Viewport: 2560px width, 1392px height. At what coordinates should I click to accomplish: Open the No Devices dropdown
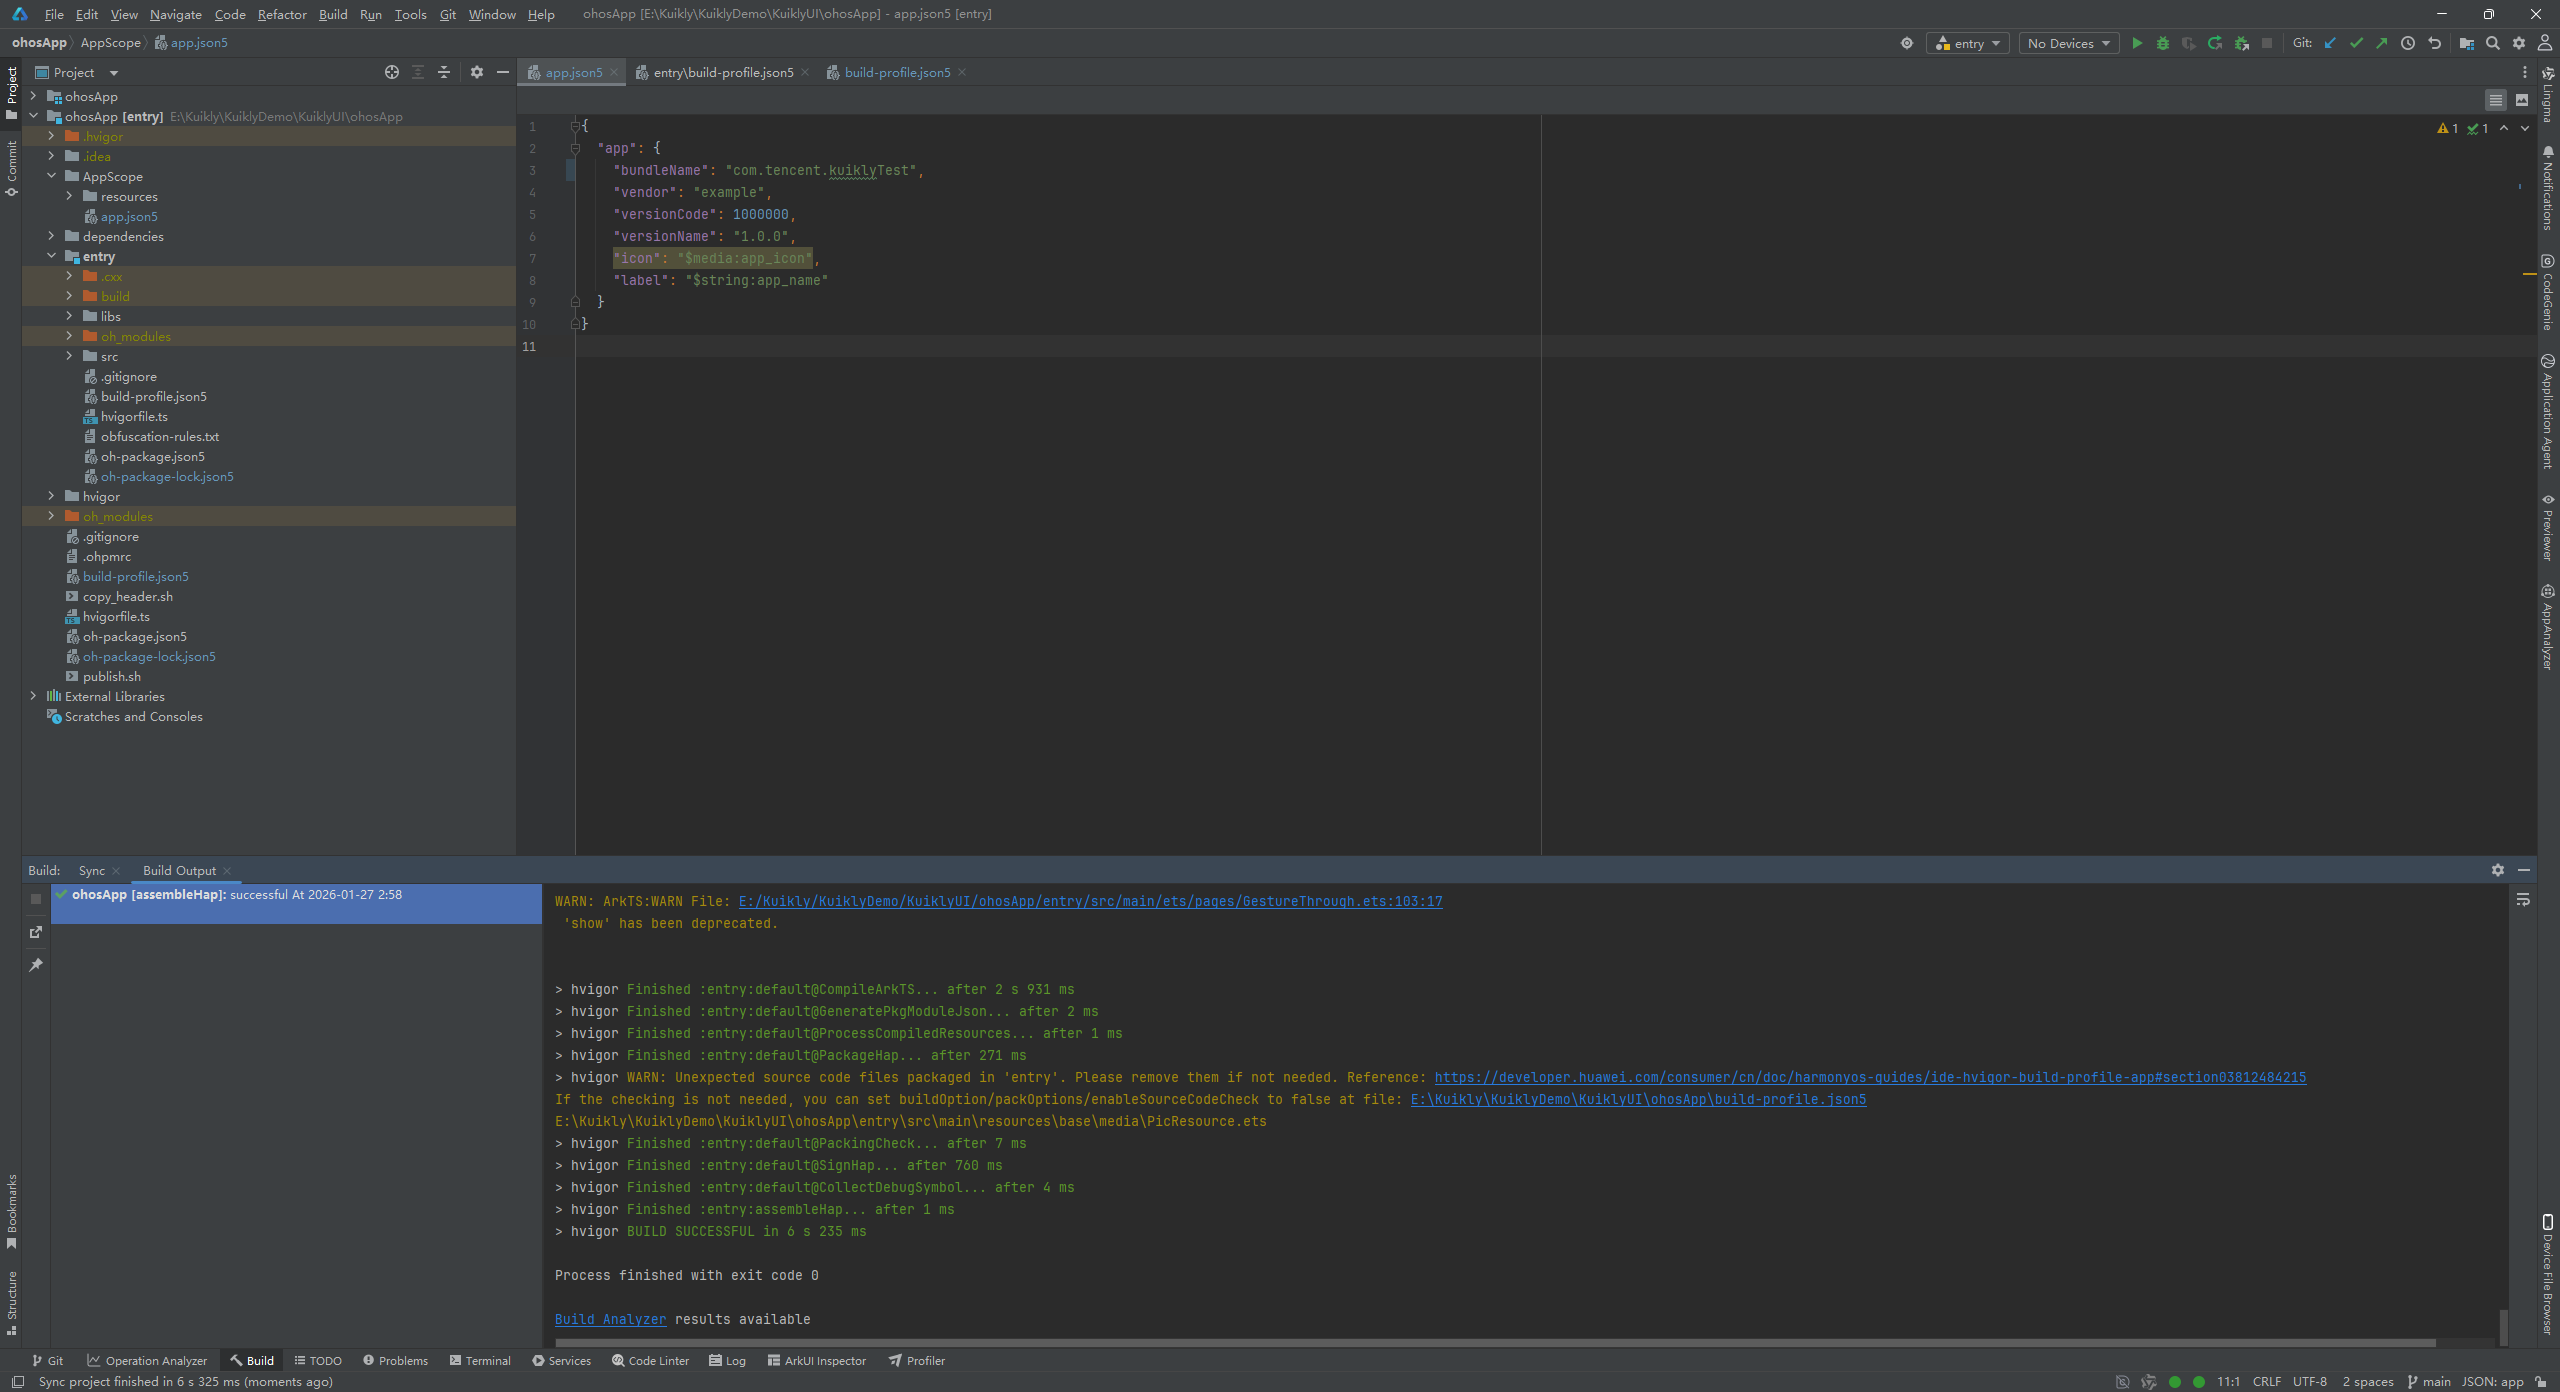coord(2068,43)
